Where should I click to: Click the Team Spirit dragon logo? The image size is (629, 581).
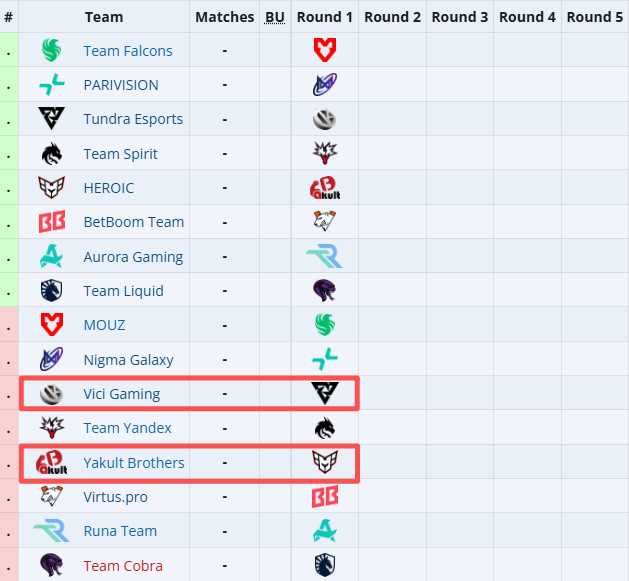(51, 154)
